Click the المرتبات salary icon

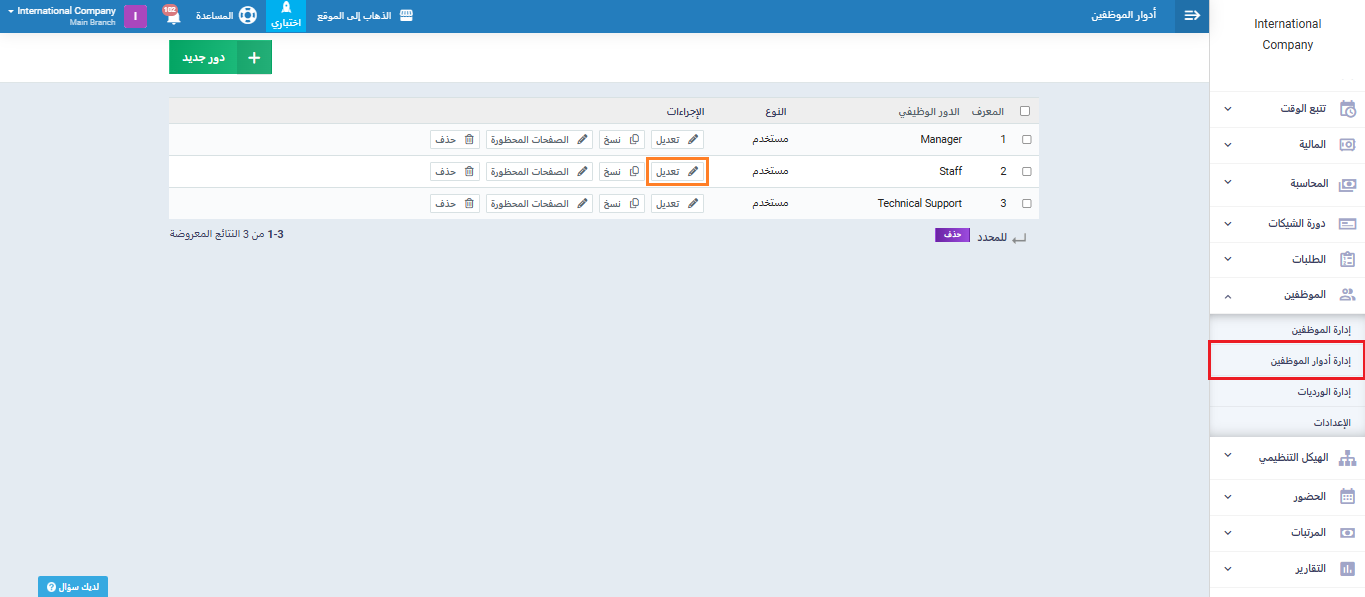pos(1347,533)
